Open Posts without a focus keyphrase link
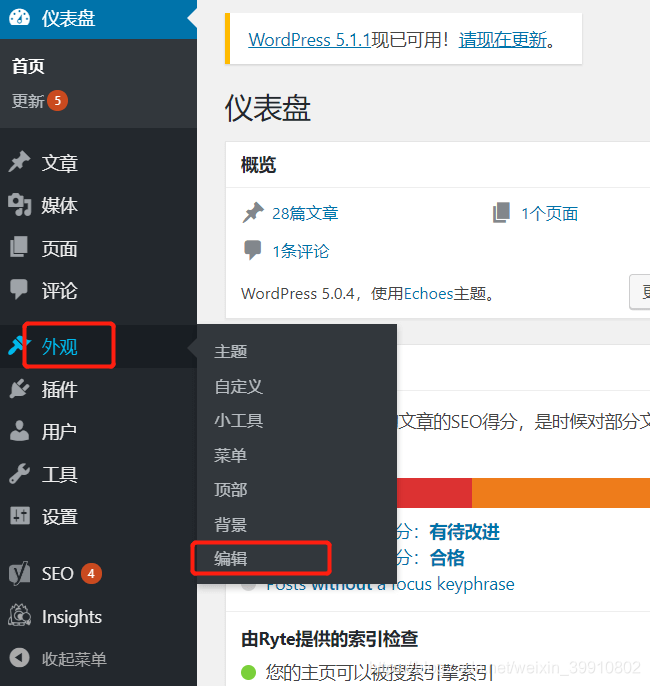The width and height of the screenshot is (650, 686). [390, 584]
